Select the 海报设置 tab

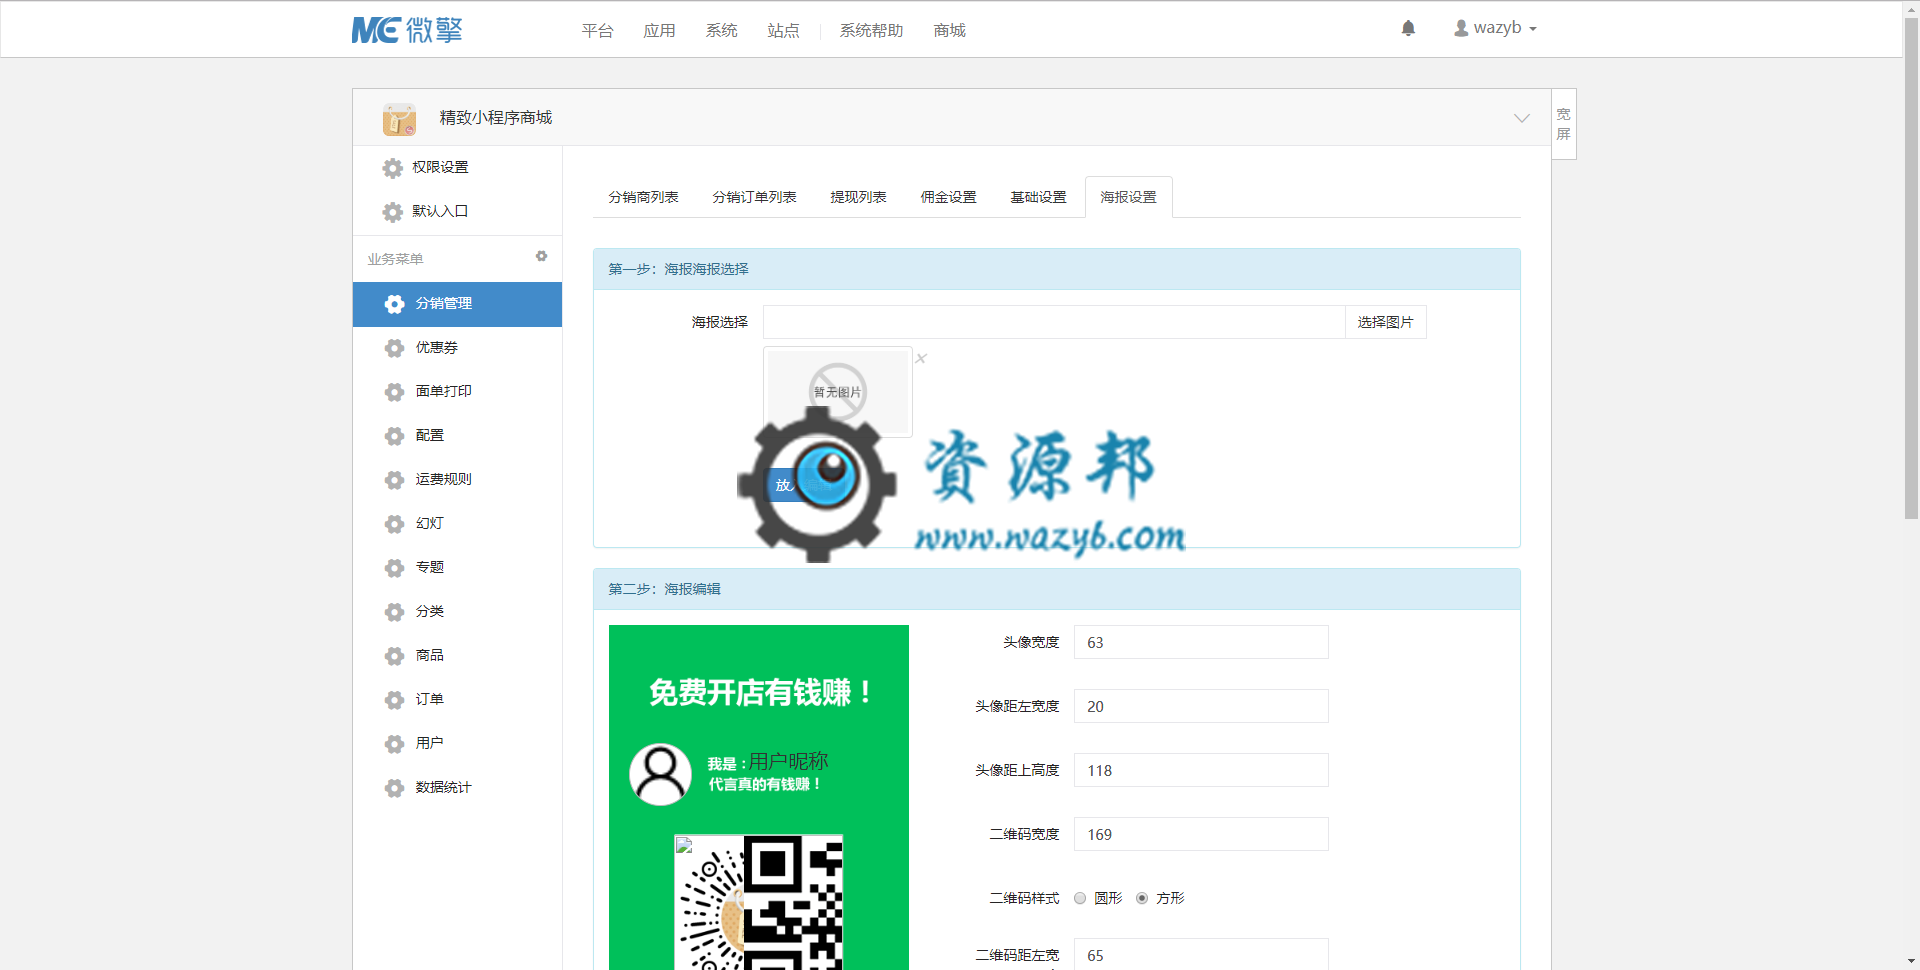click(1128, 197)
